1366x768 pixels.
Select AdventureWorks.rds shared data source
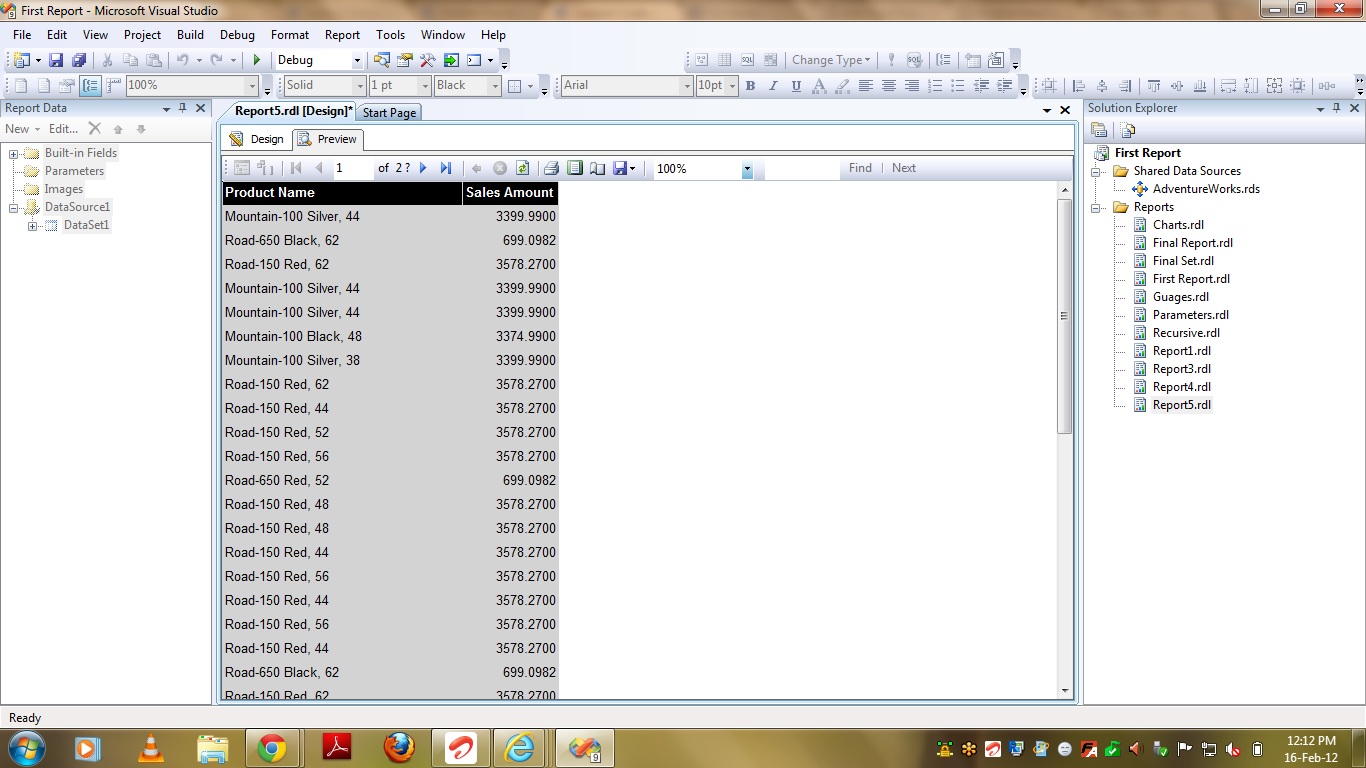1205,189
